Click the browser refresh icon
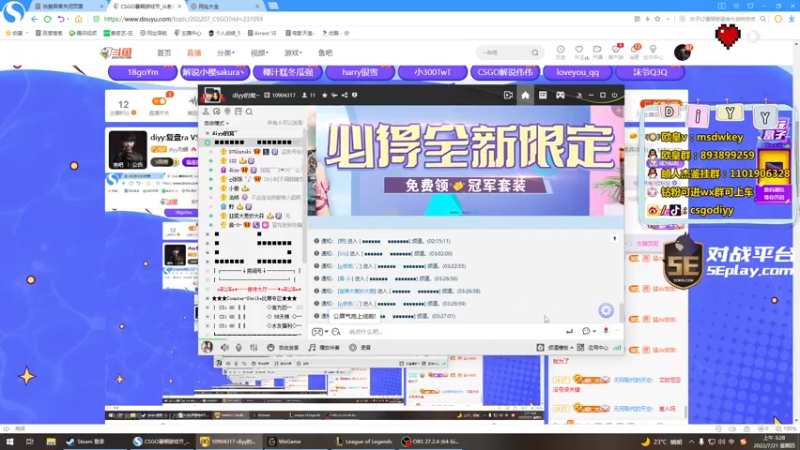This screenshot has height=450, width=800. click(x=47, y=19)
